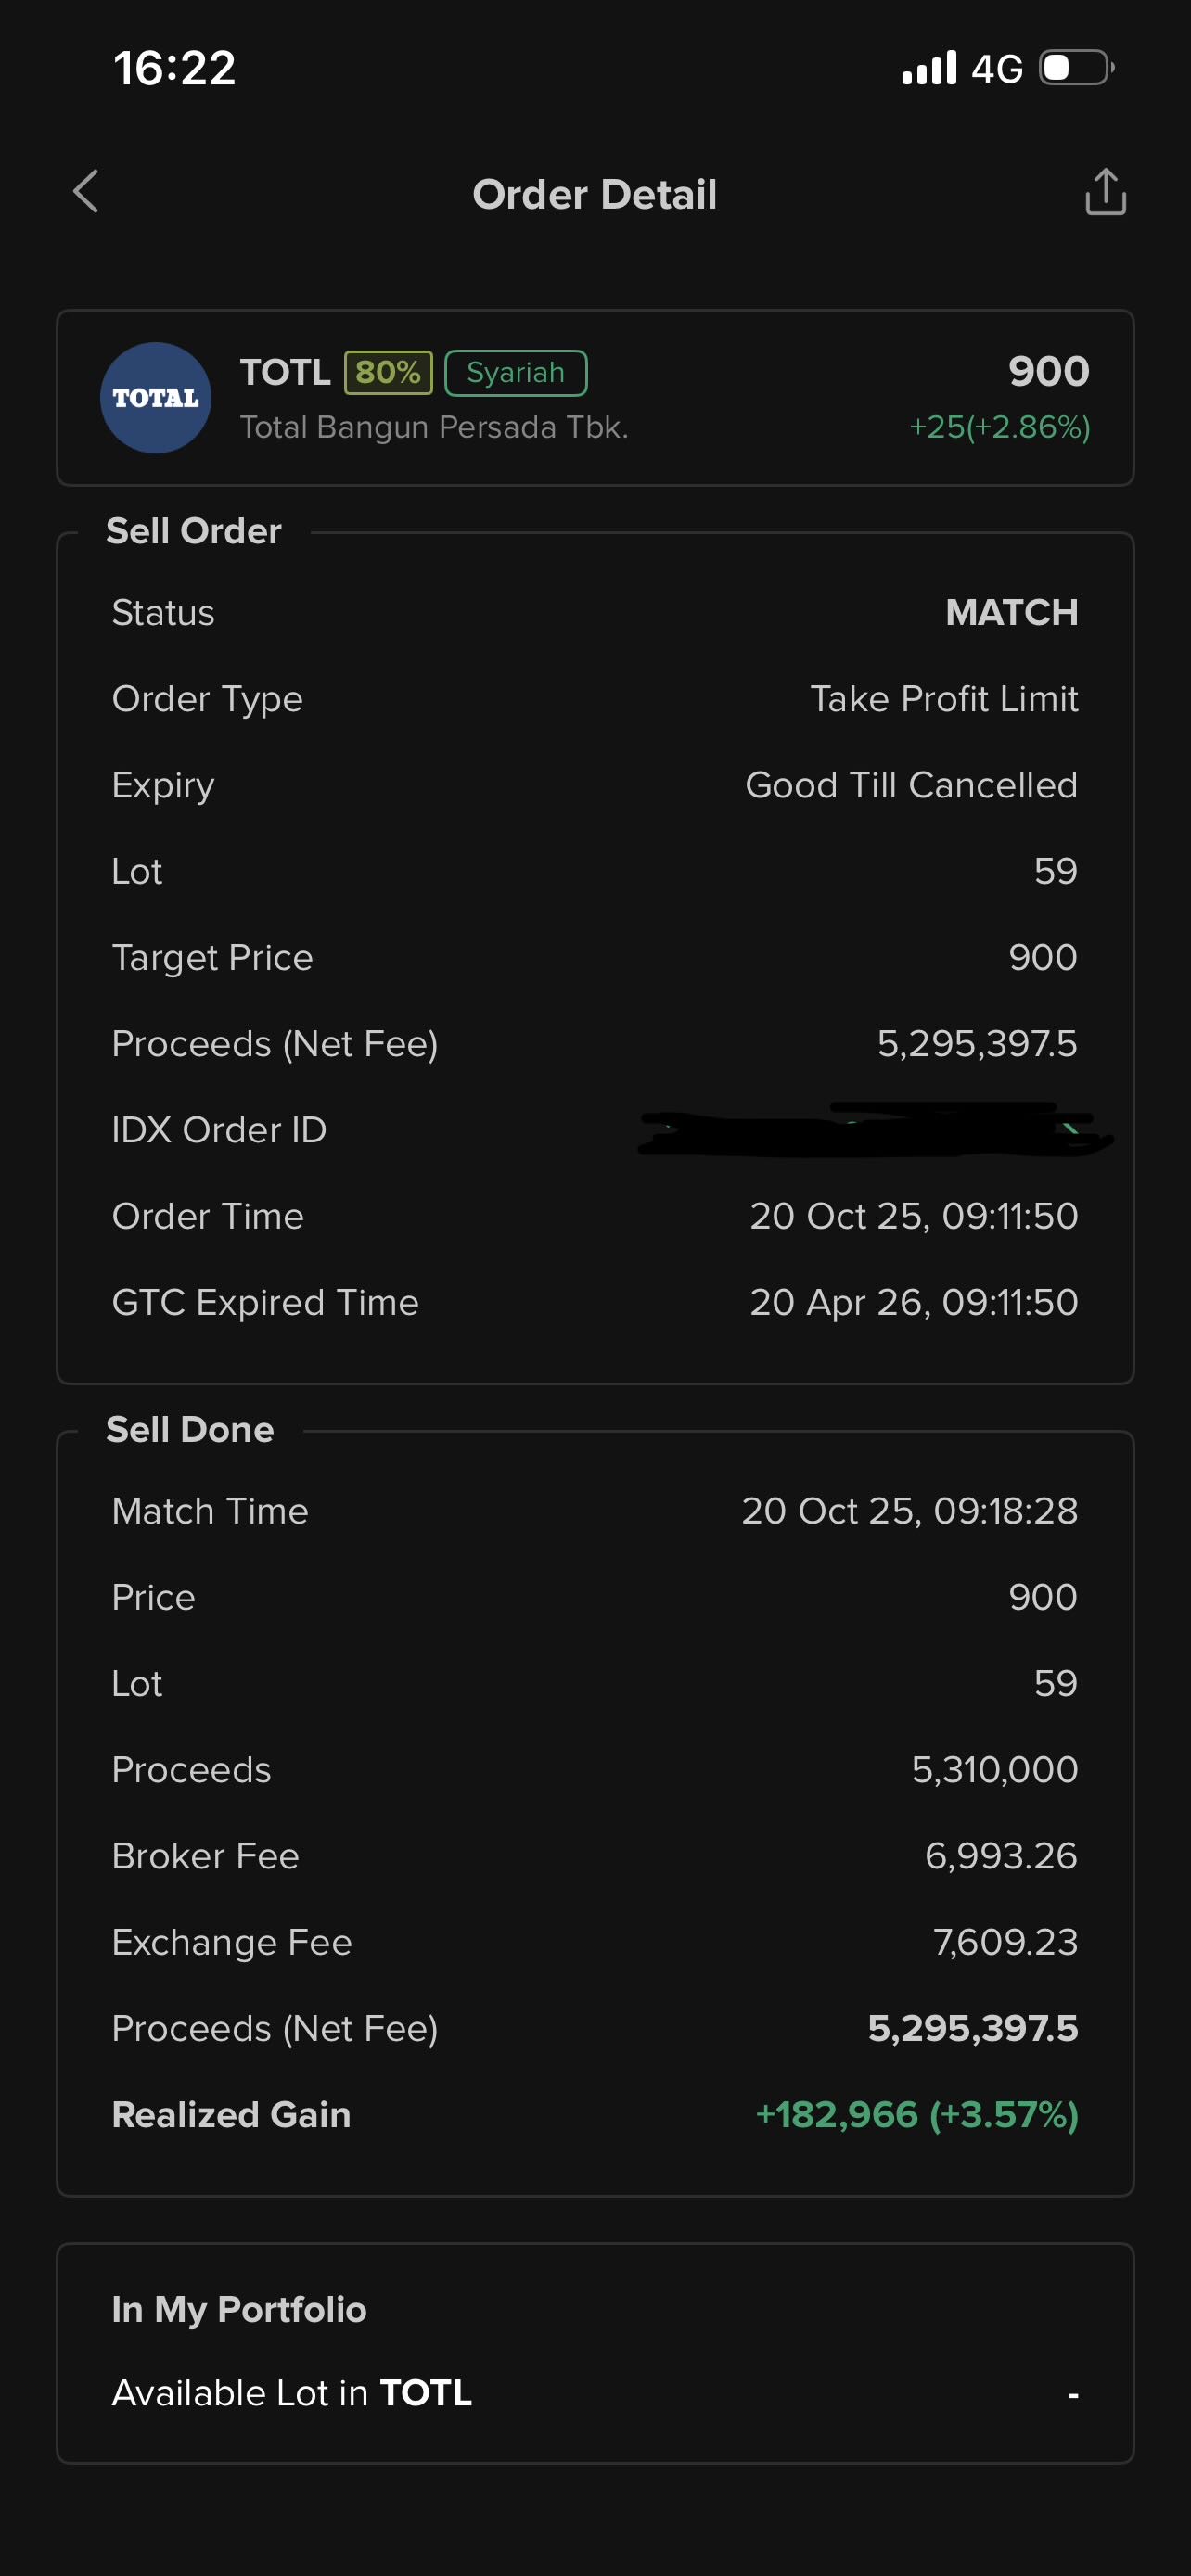Screen dimensions: 1191x2576
Task: Tap the back arrow icon
Action: tap(86, 191)
